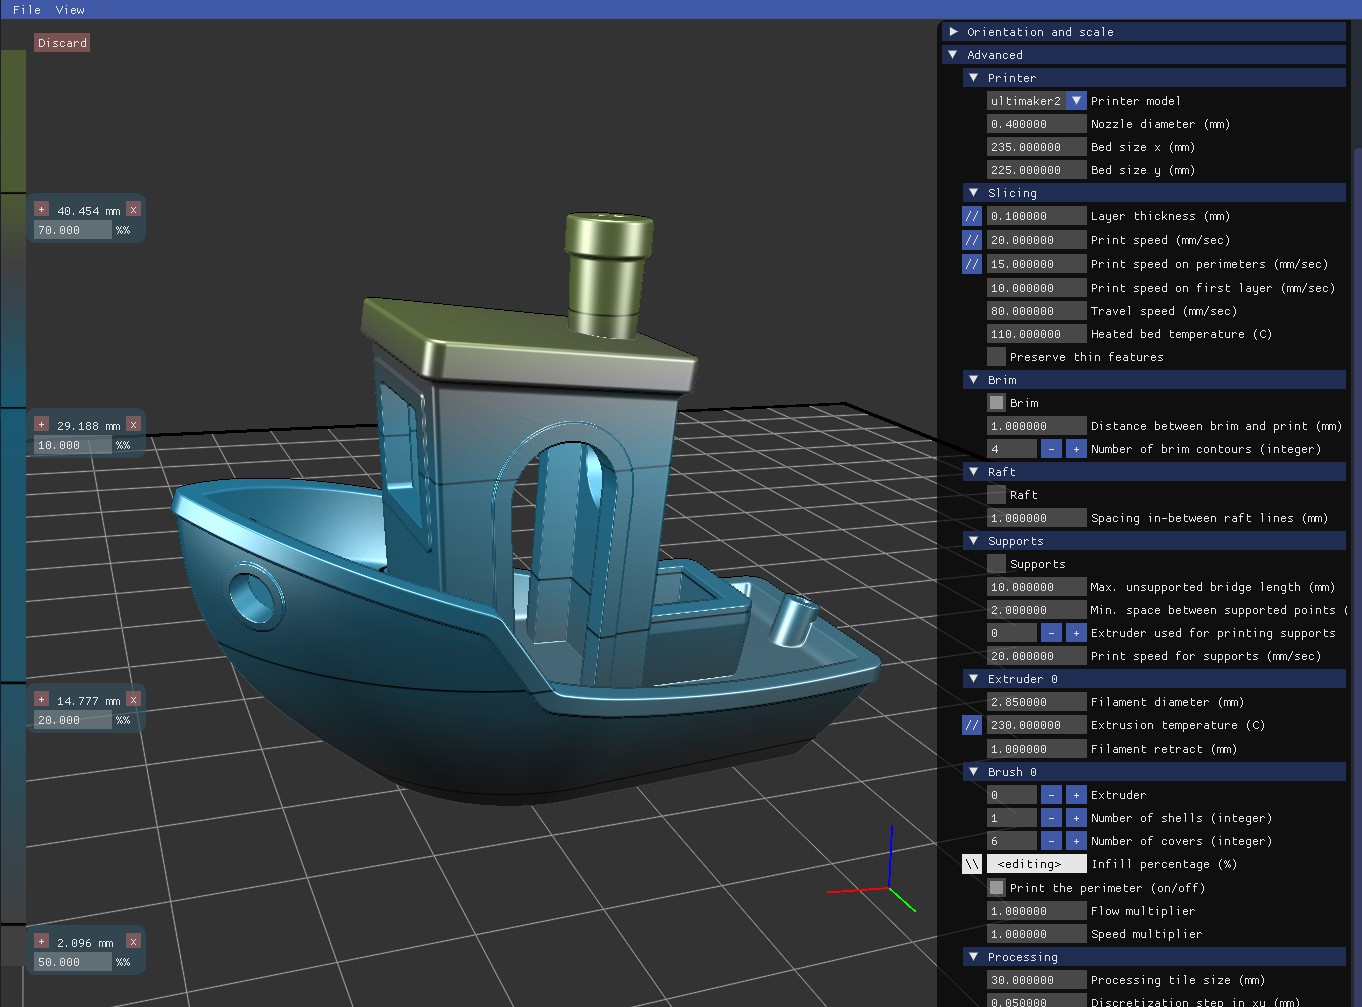The width and height of the screenshot is (1362, 1007).
Task: Decrease number of shells with minus button
Action: pyautogui.click(x=1050, y=818)
